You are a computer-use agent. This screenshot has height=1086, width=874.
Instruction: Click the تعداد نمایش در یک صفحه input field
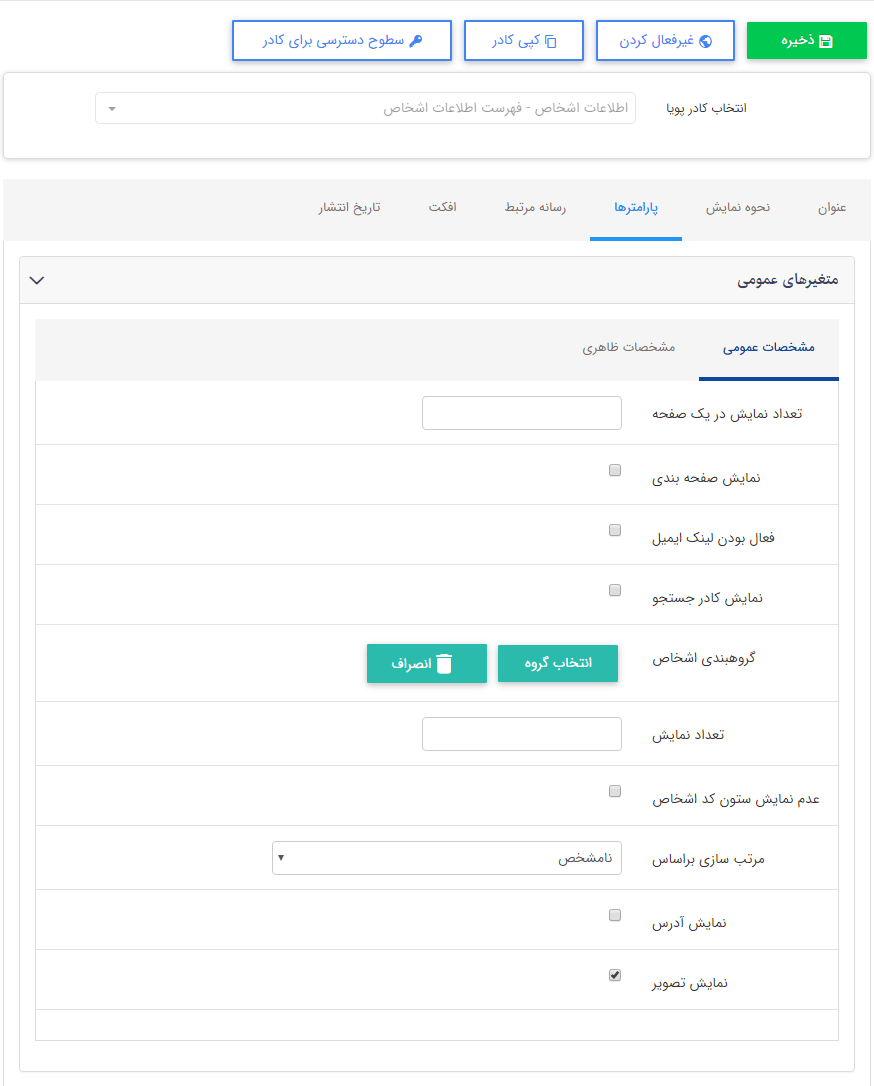pyautogui.click(x=521, y=413)
